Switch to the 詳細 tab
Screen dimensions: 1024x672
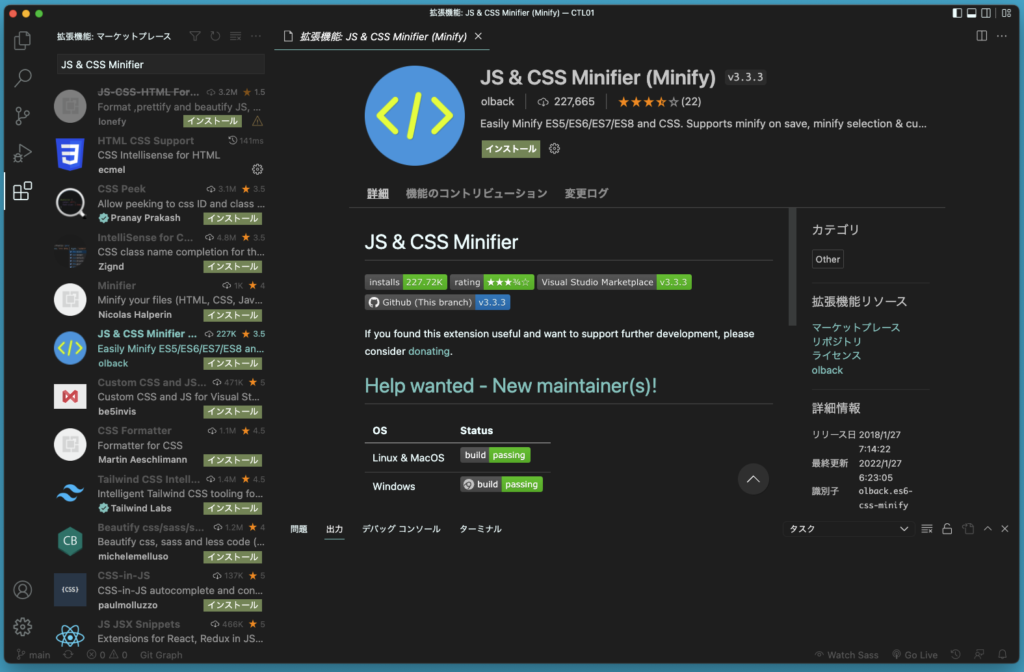tap(377, 193)
